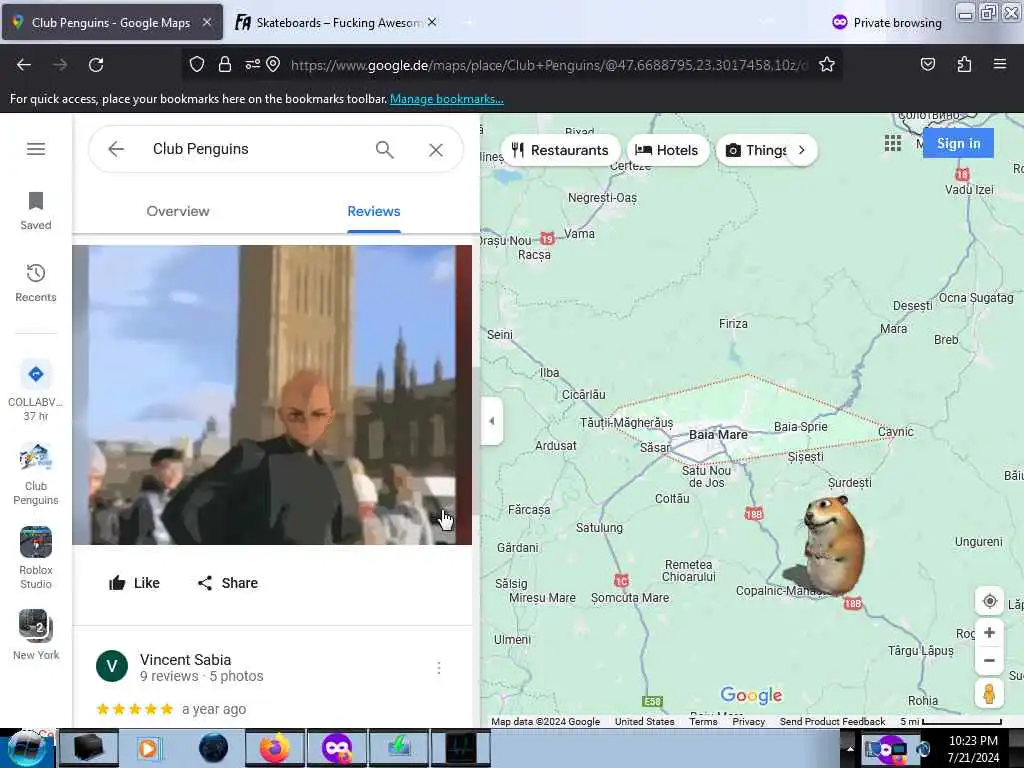Clear the Club Penguins search with X
The height and width of the screenshot is (768, 1024).
coord(436,150)
